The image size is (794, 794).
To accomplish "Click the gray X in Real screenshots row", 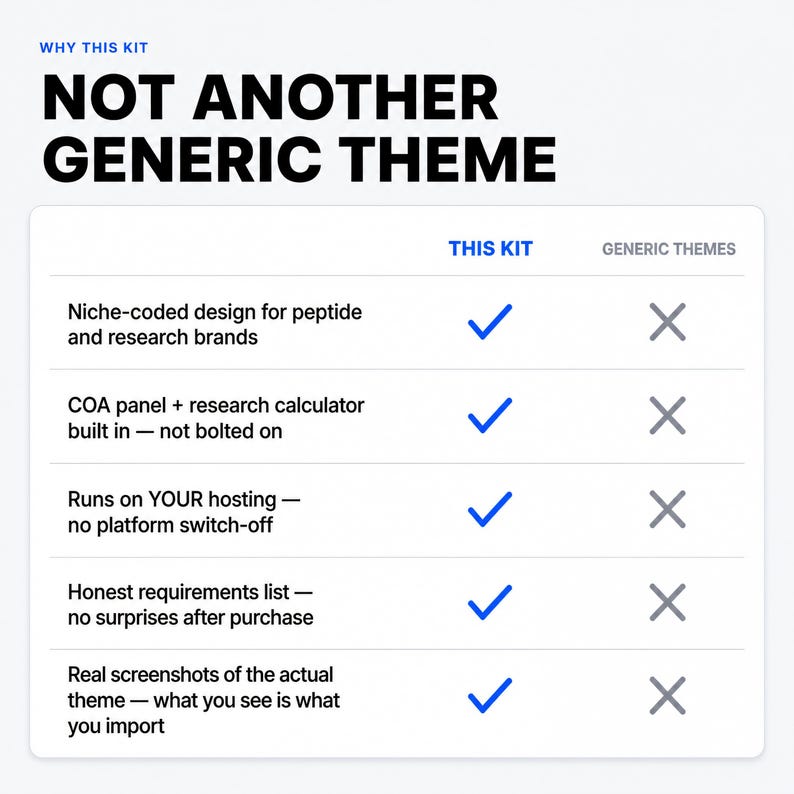I will click(667, 695).
